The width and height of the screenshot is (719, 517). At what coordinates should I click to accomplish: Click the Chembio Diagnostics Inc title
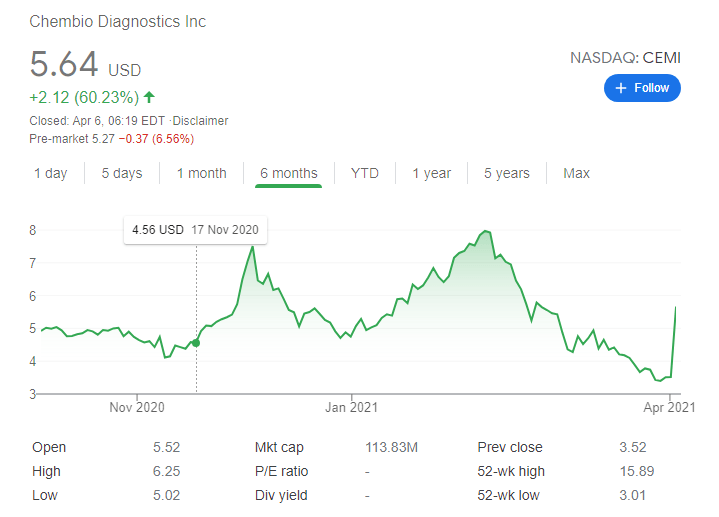pos(117,22)
